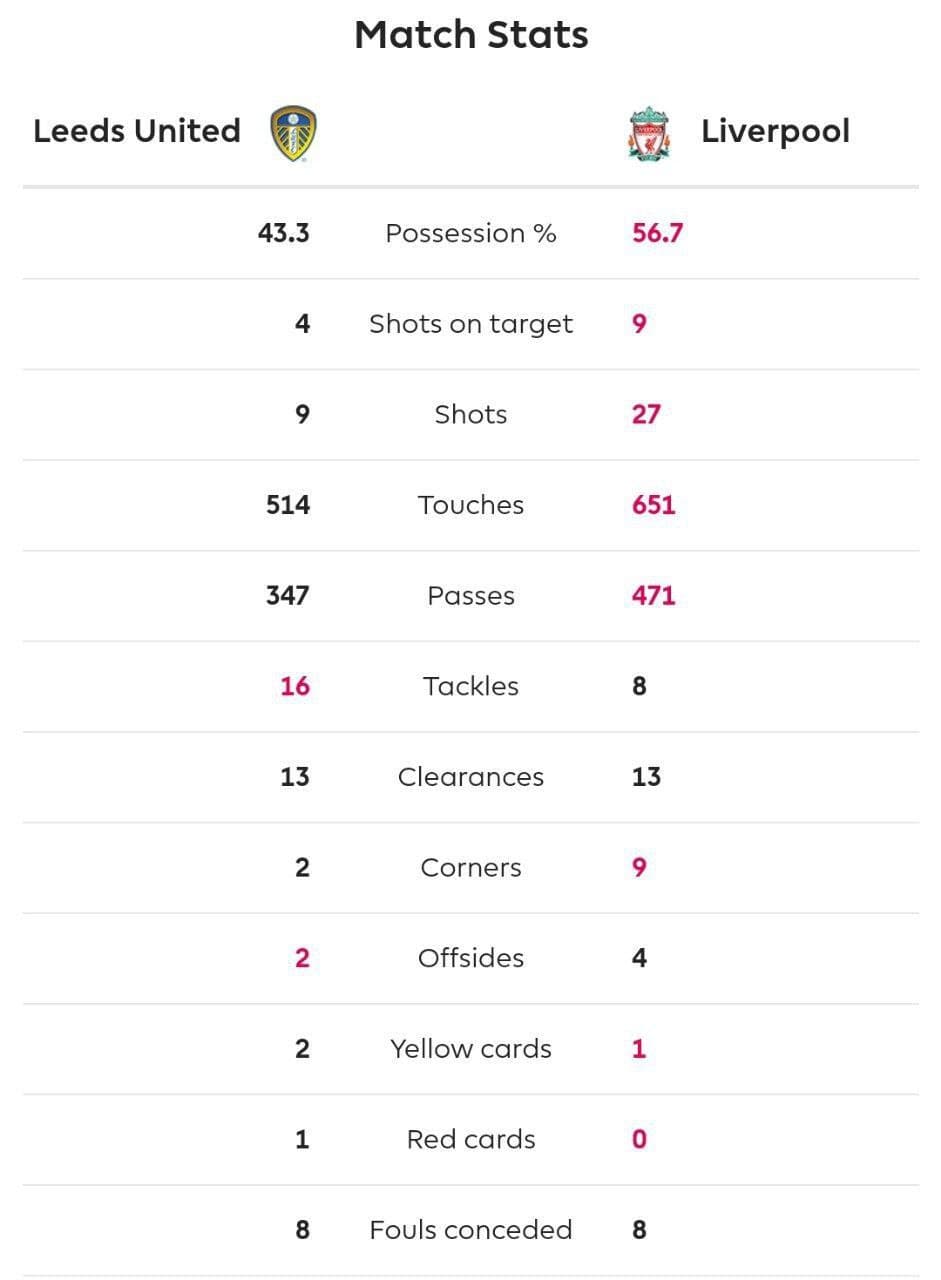941x1280 pixels.
Task: Click the Tackles stat label
Action: 471,686
